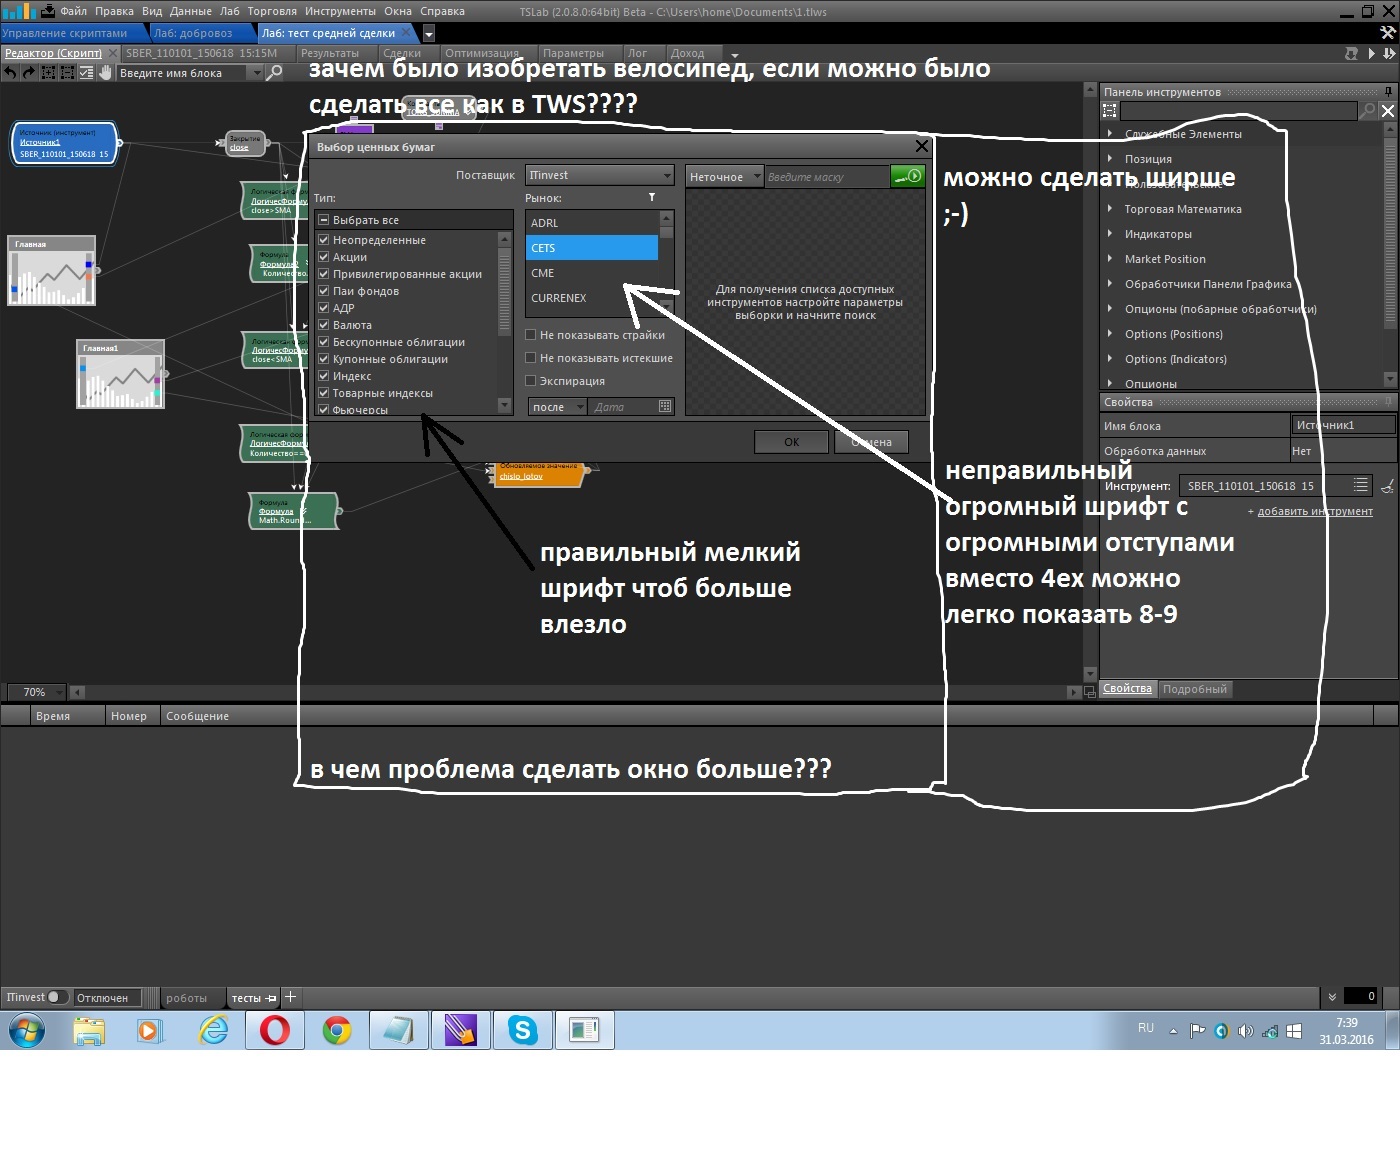Image resolution: width=1400 pixels, height=1166 pixels.
Task: Click the broom icon beside instrument field
Action: (1387, 487)
